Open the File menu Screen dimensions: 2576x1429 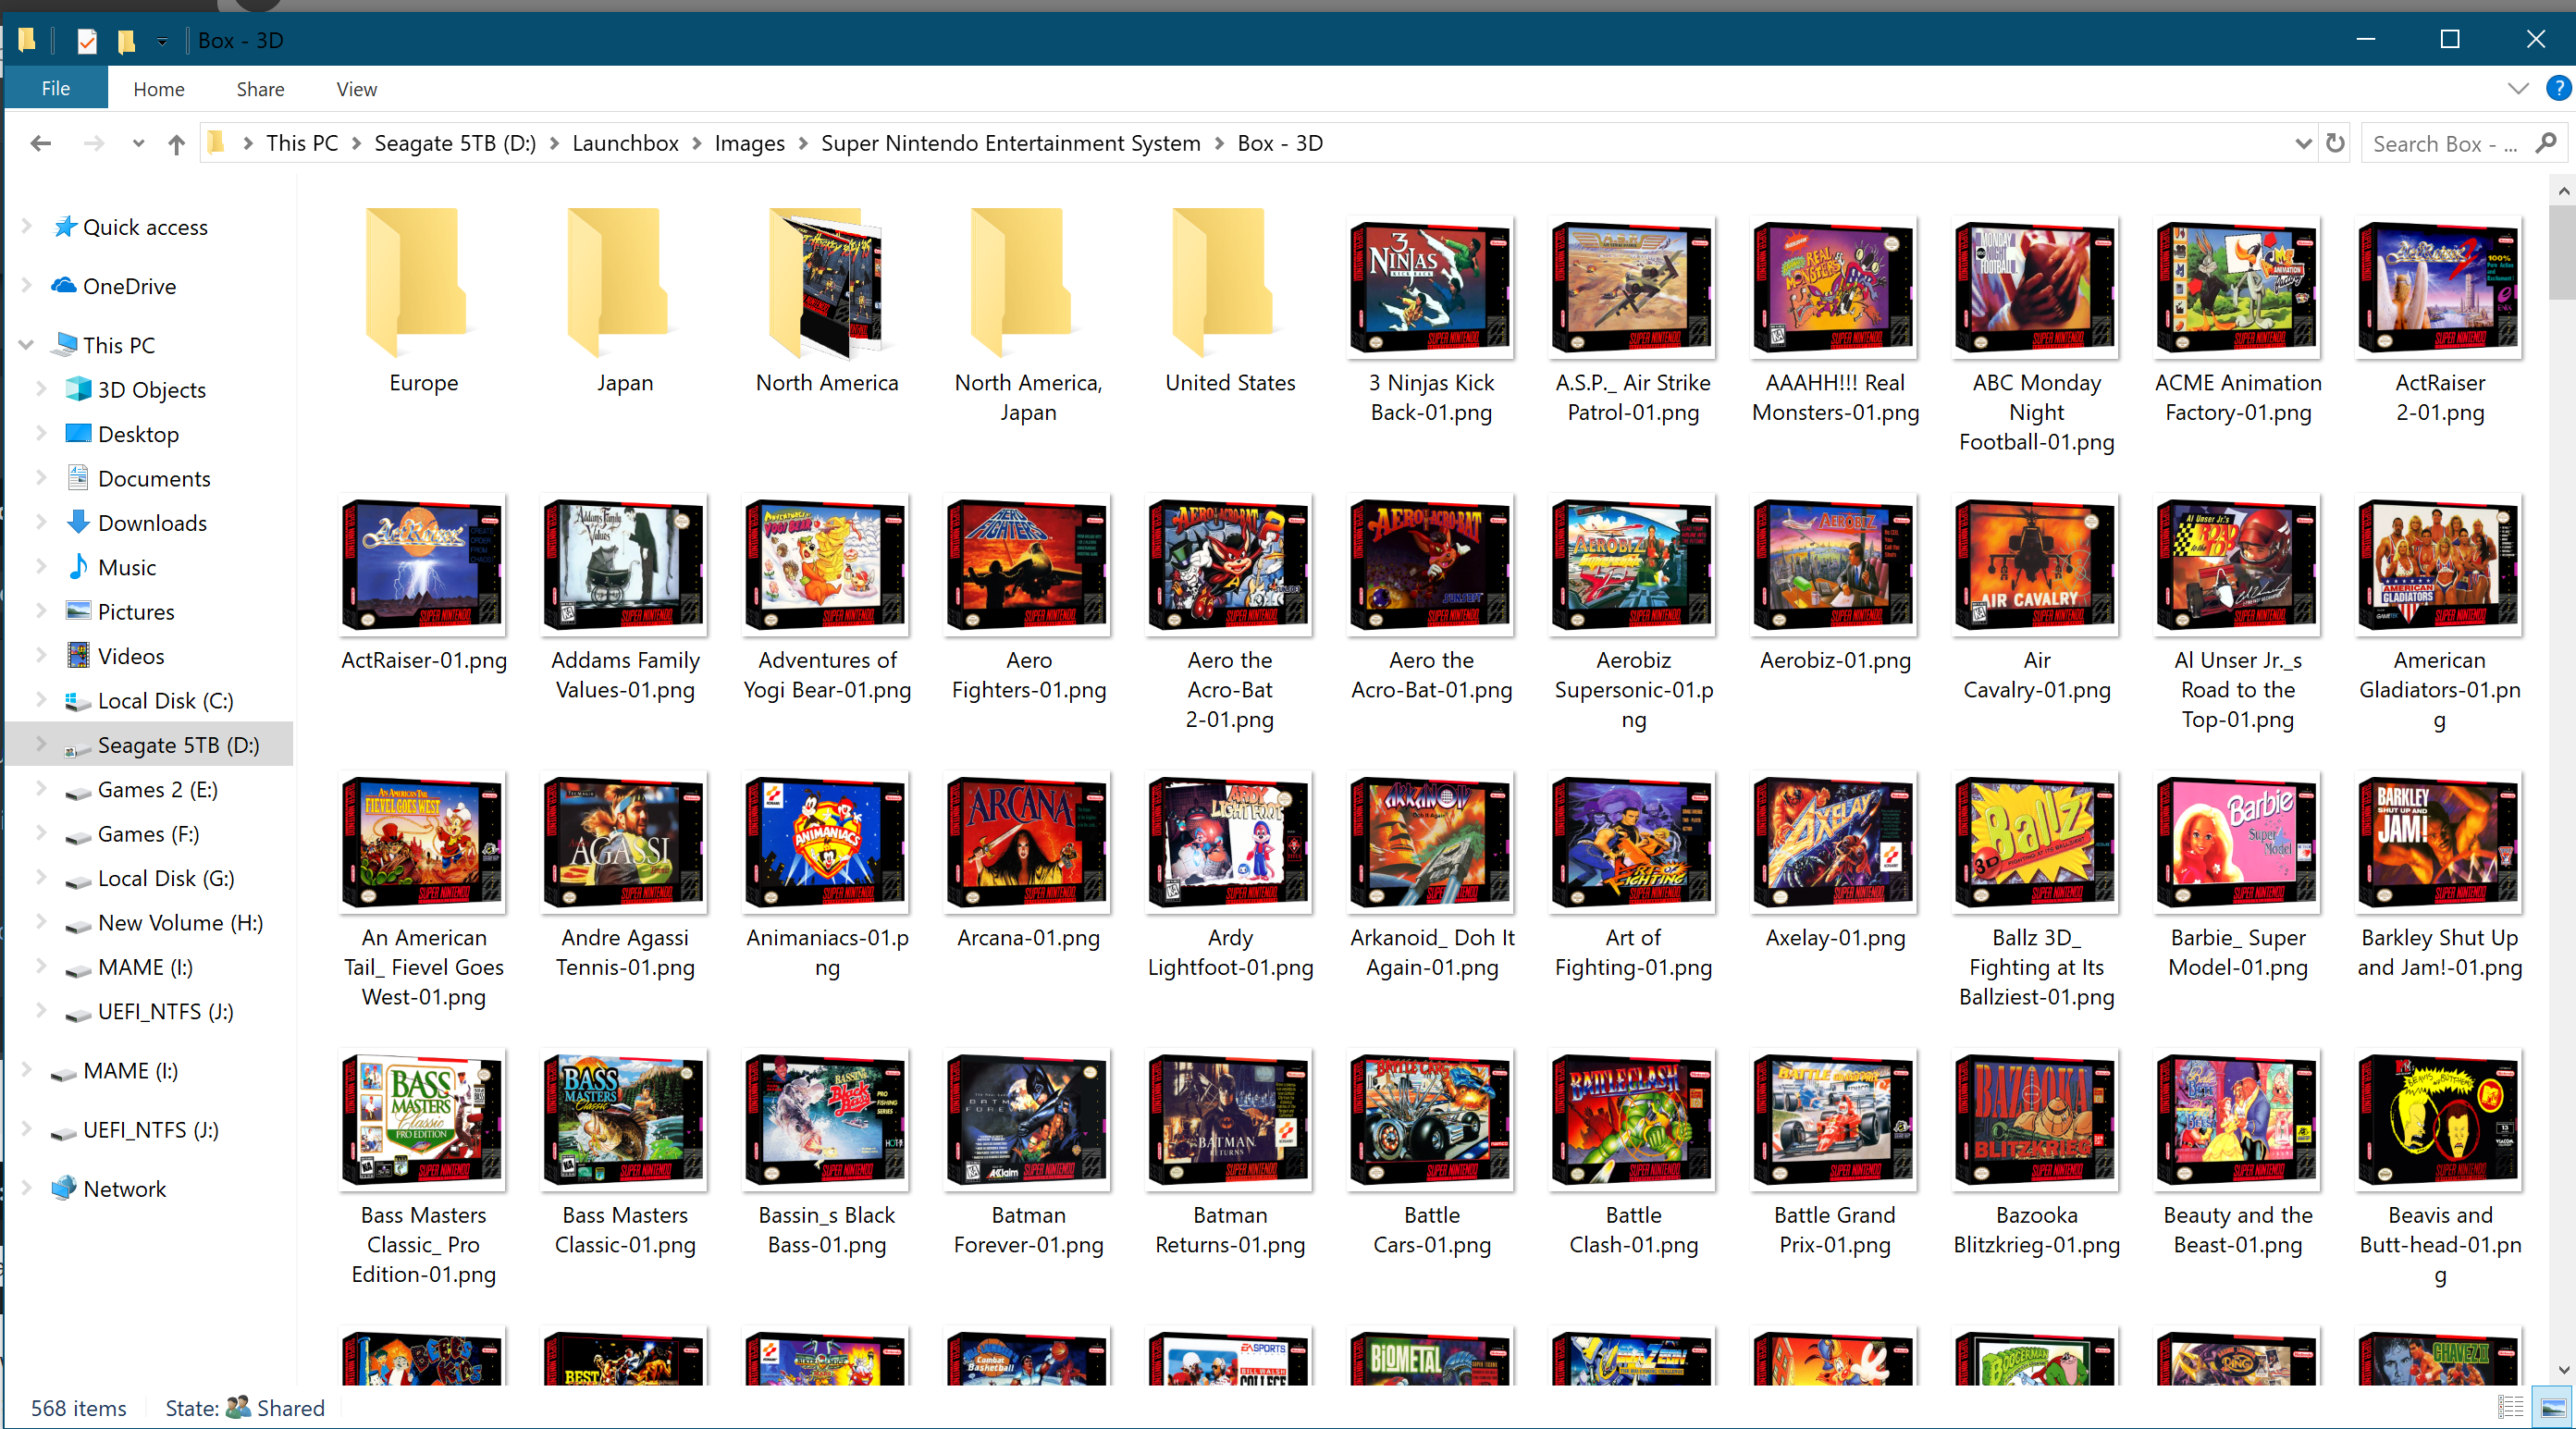56,88
